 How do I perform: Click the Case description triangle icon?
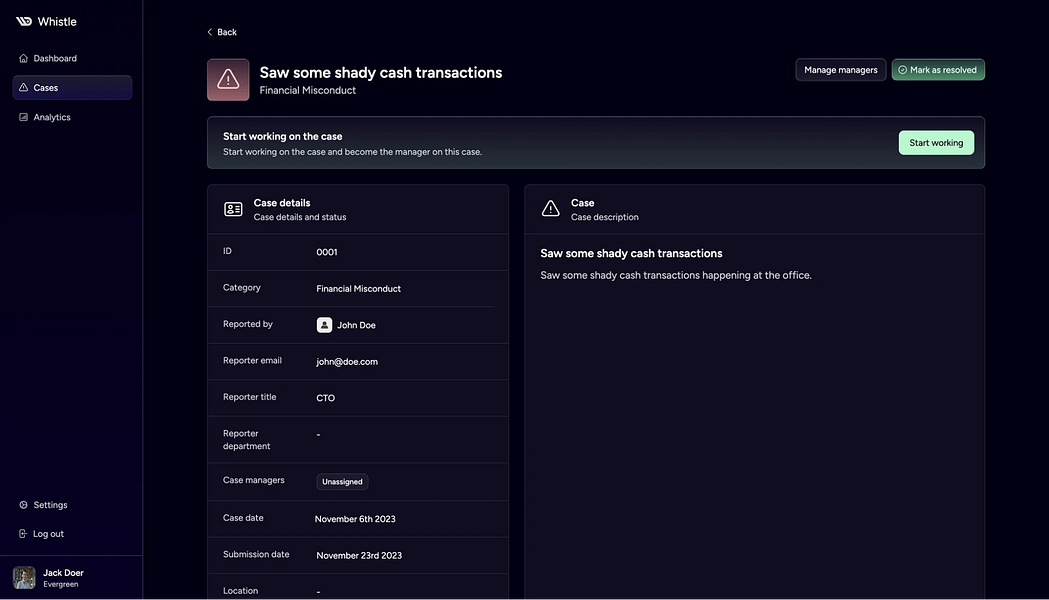click(551, 209)
